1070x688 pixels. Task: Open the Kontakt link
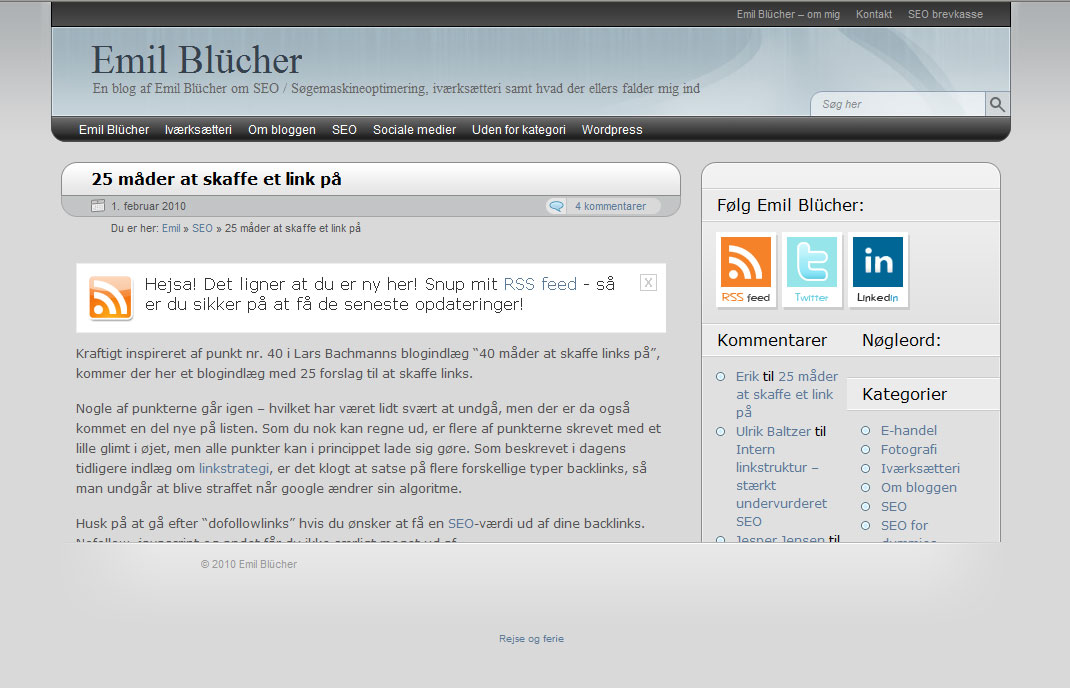(874, 14)
